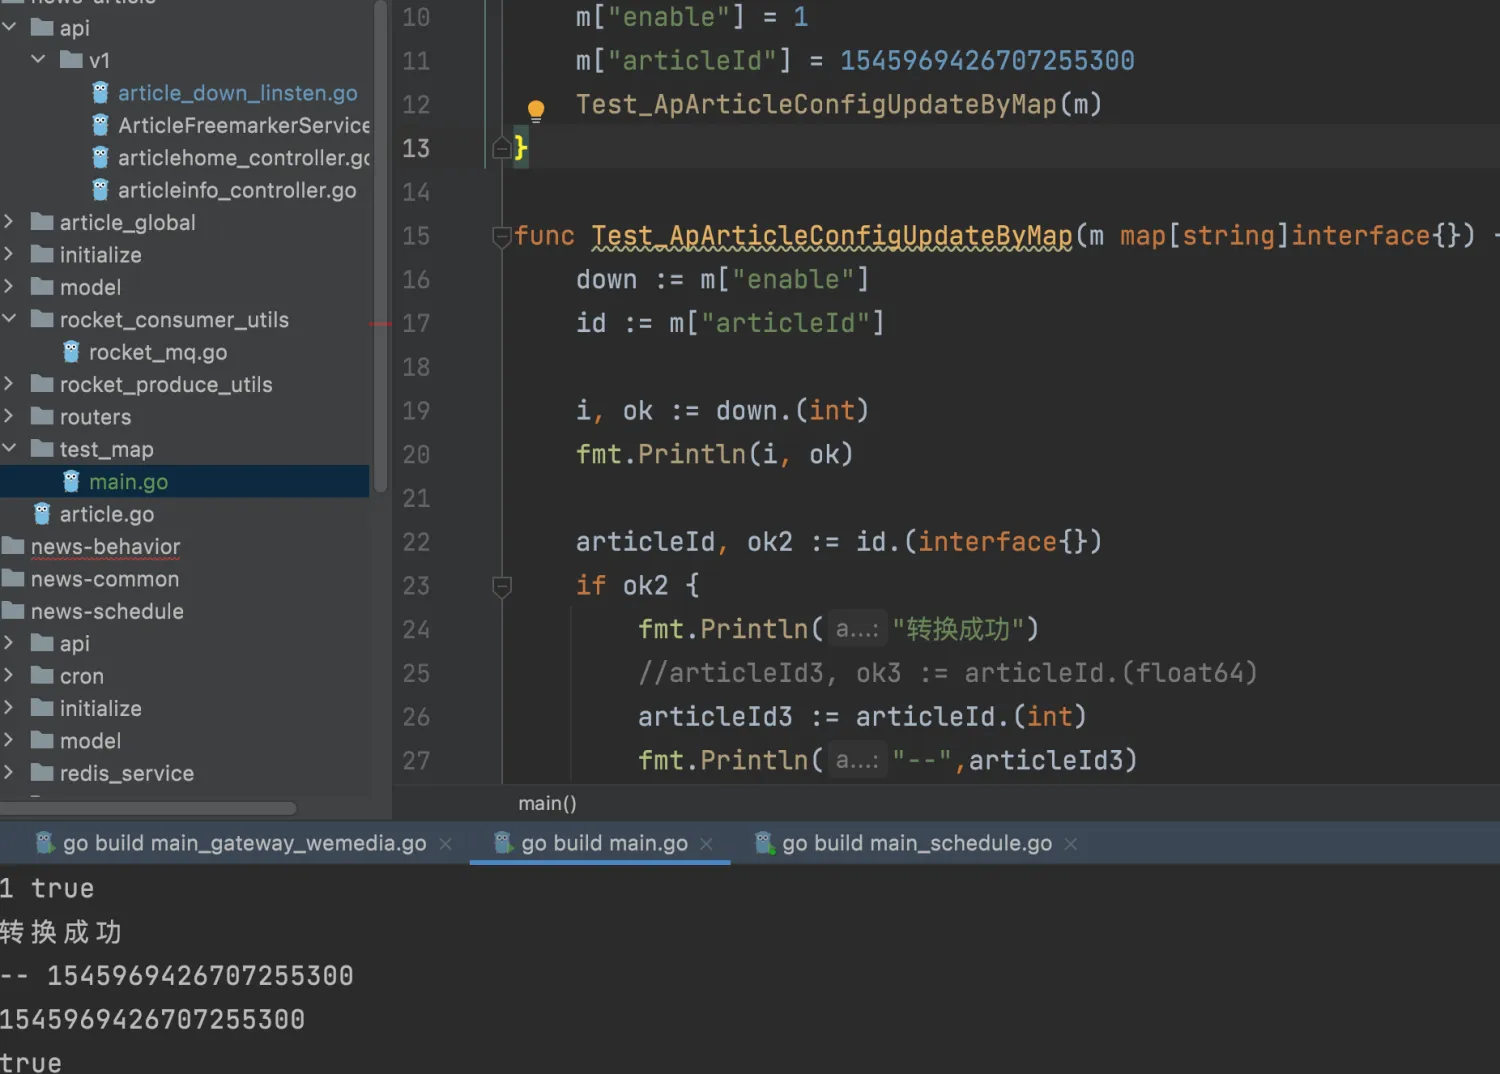Screen dimensions: 1500x1074
Task: Select news-behavior in the project tree
Action: tap(105, 546)
